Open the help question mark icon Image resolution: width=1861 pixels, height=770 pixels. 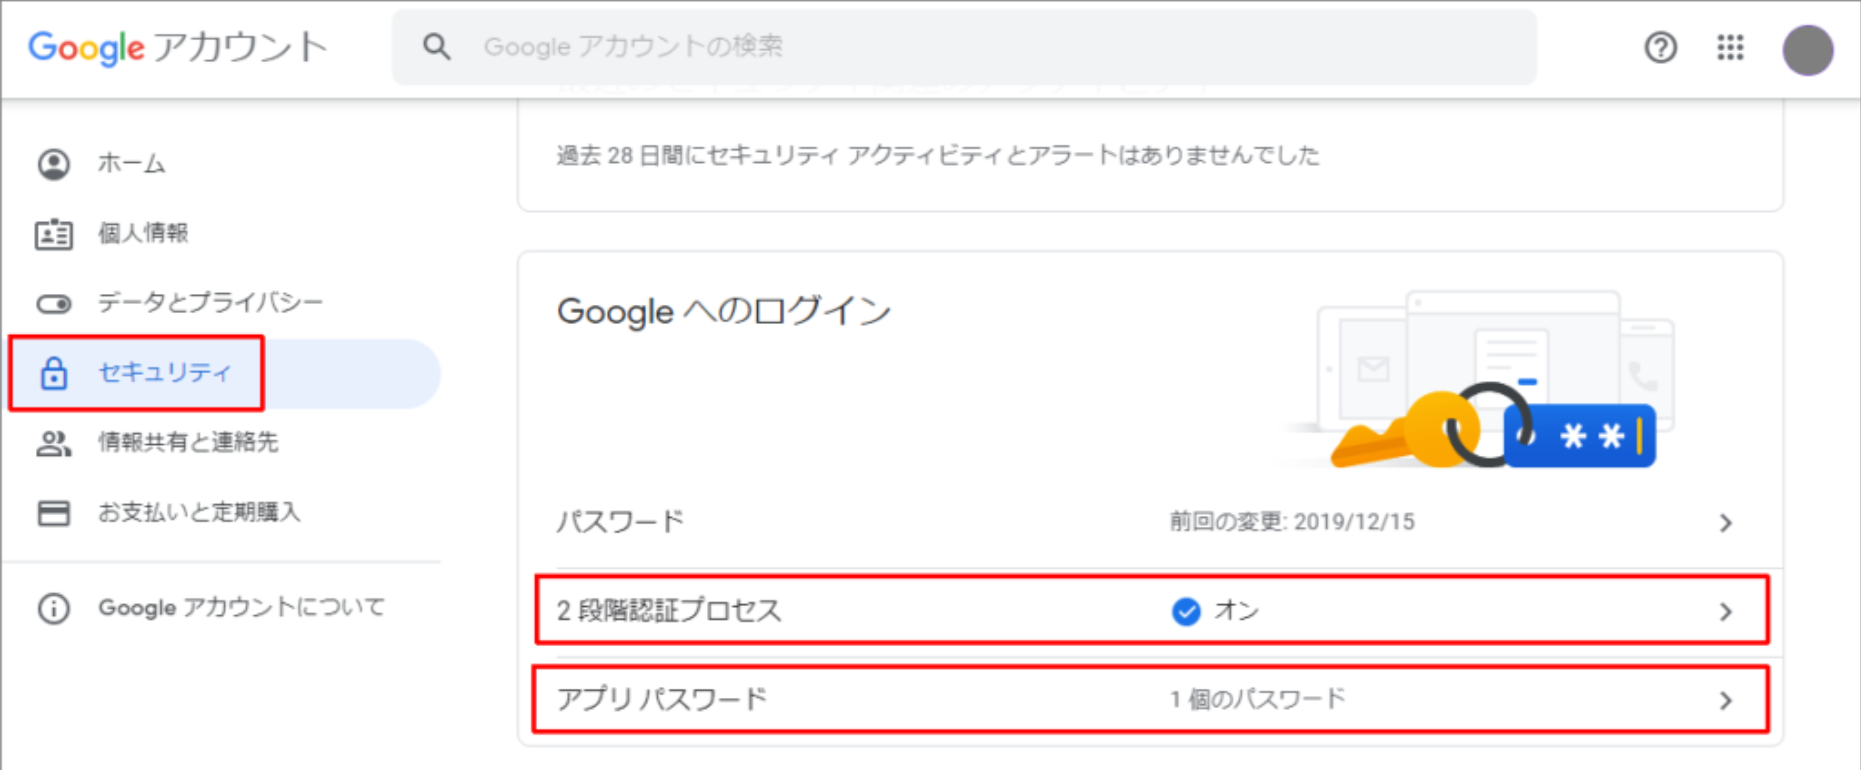(x=1660, y=47)
